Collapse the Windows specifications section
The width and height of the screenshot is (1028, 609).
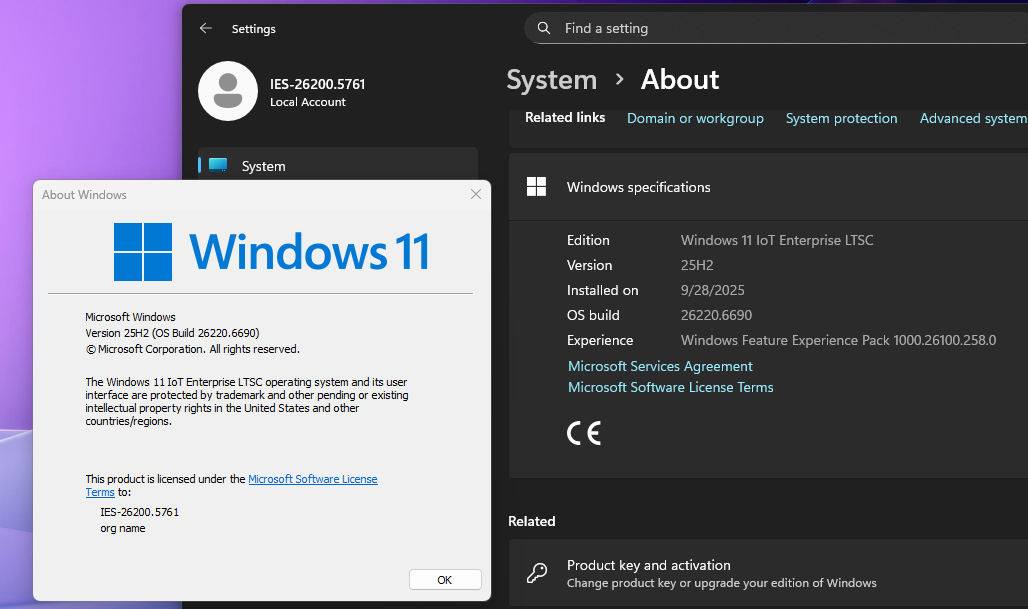pyautogui.click(x=768, y=187)
